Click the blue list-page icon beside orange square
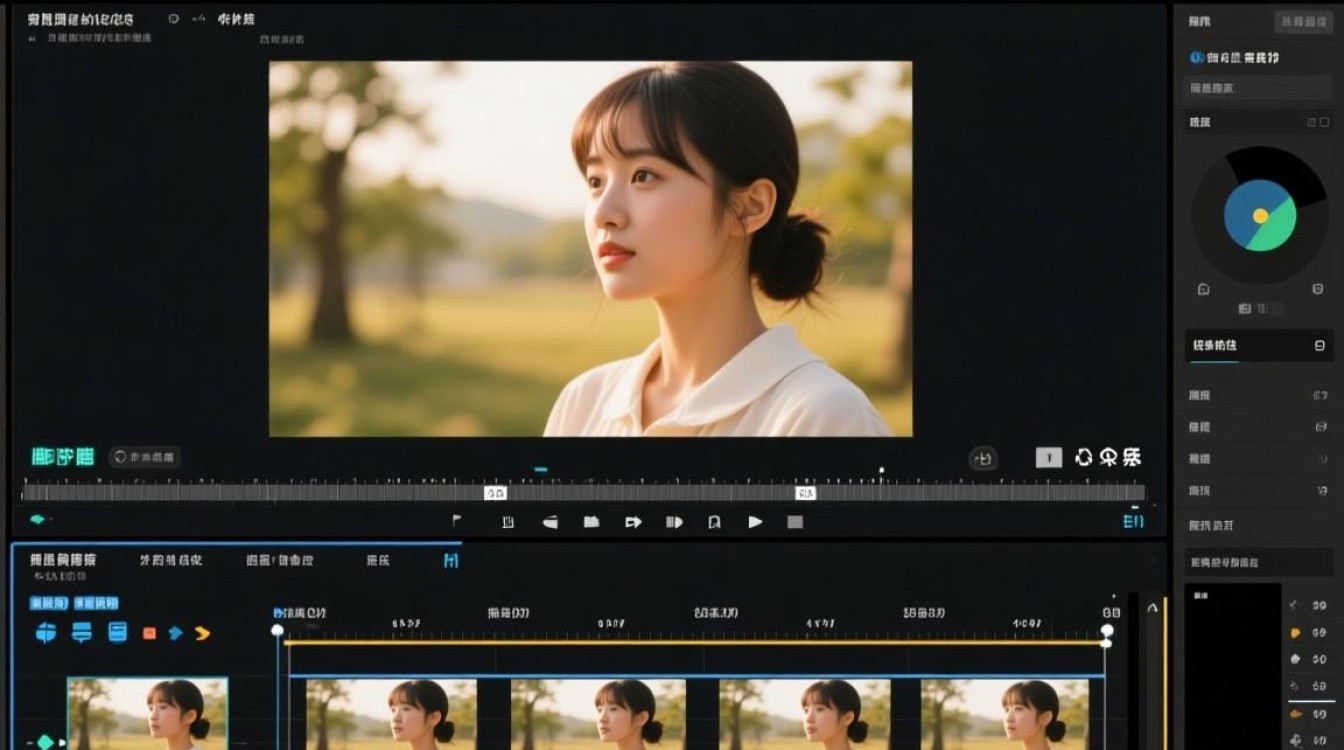Screen dimensions: 1344x750 117,632
